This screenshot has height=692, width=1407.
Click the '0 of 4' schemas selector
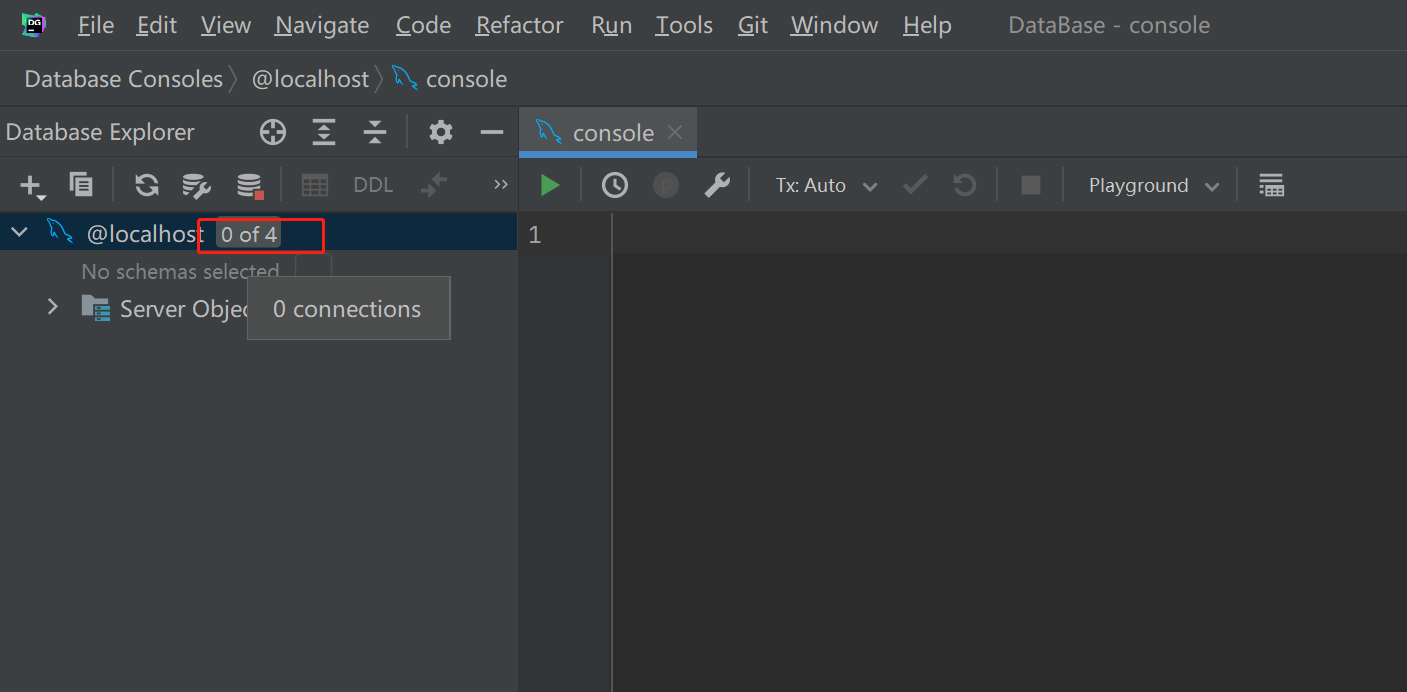(x=249, y=235)
